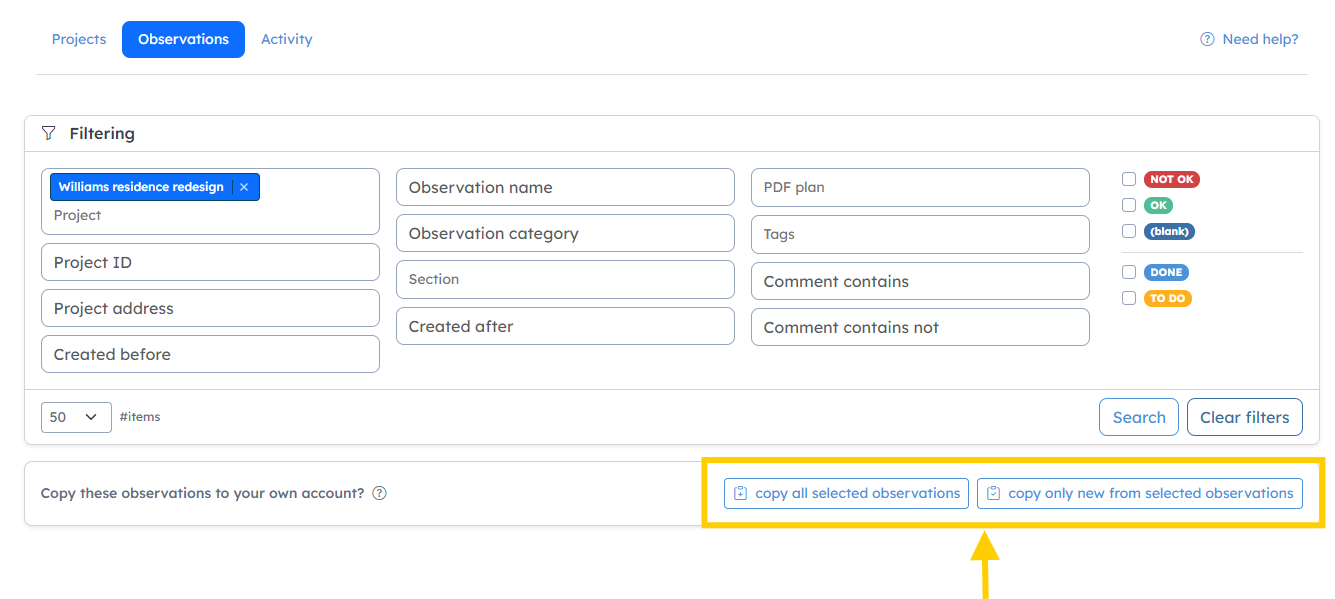Viewport: 1335px width, 599px height.
Task: Check the TO DO filter checkbox
Action: click(1129, 298)
